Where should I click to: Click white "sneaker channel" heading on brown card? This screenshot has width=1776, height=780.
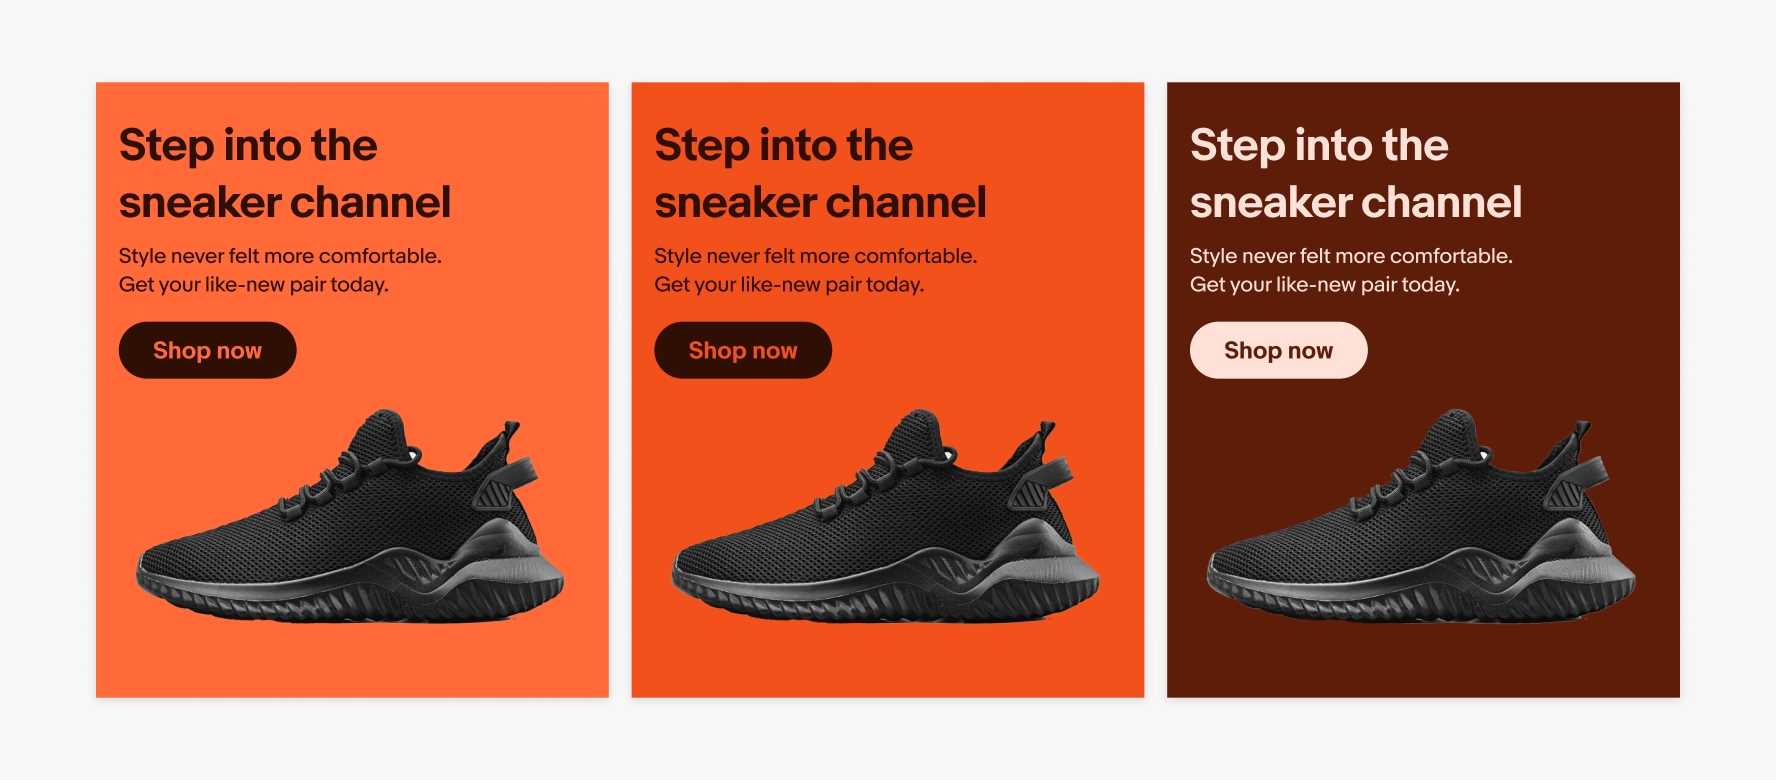point(1355,203)
